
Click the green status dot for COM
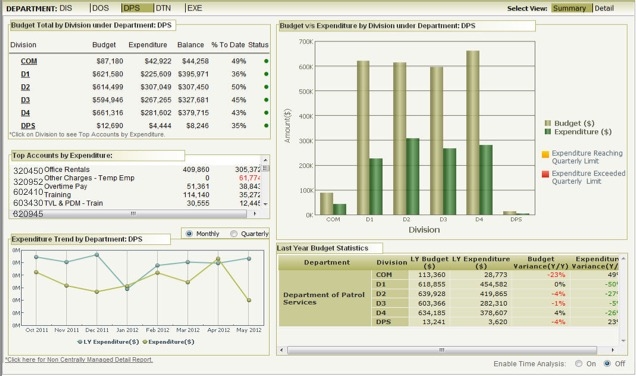266,61
